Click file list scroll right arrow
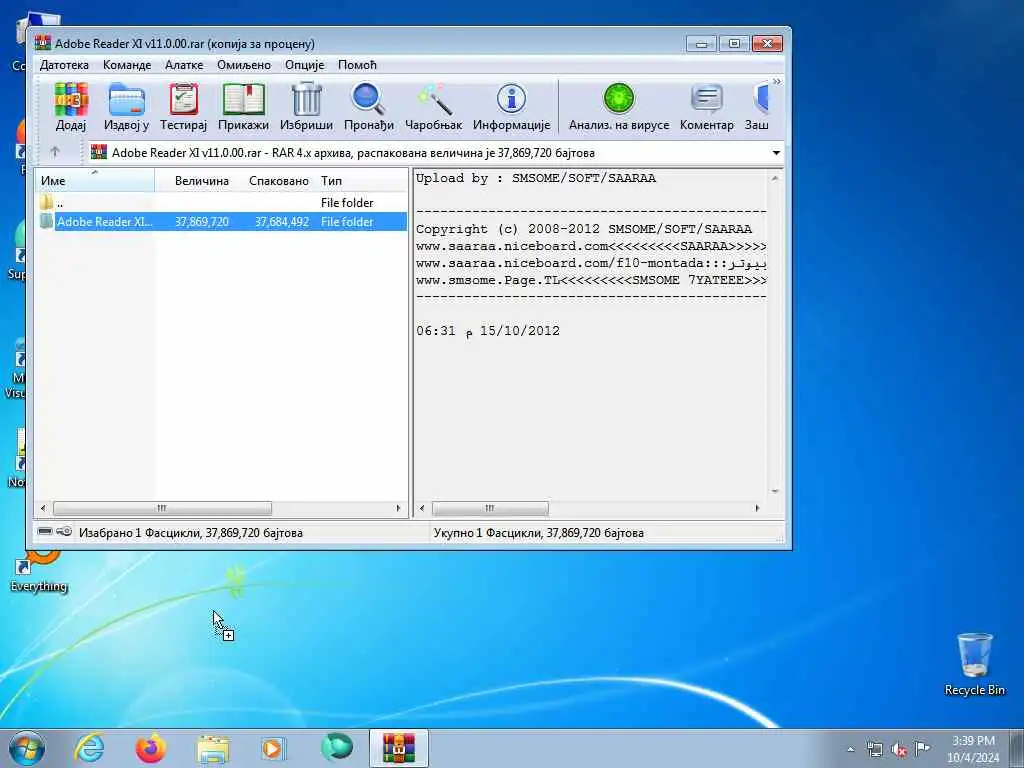The image size is (1024, 768). 398,508
